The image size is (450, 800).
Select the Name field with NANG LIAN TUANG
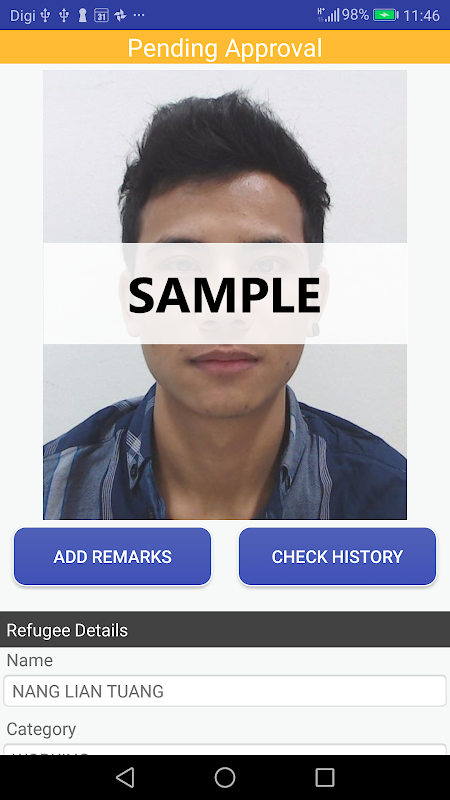tap(225, 691)
